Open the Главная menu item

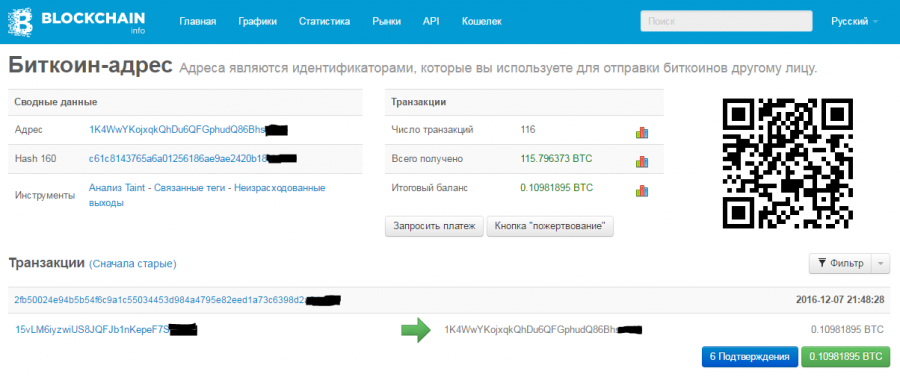click(x=197, y=21)
